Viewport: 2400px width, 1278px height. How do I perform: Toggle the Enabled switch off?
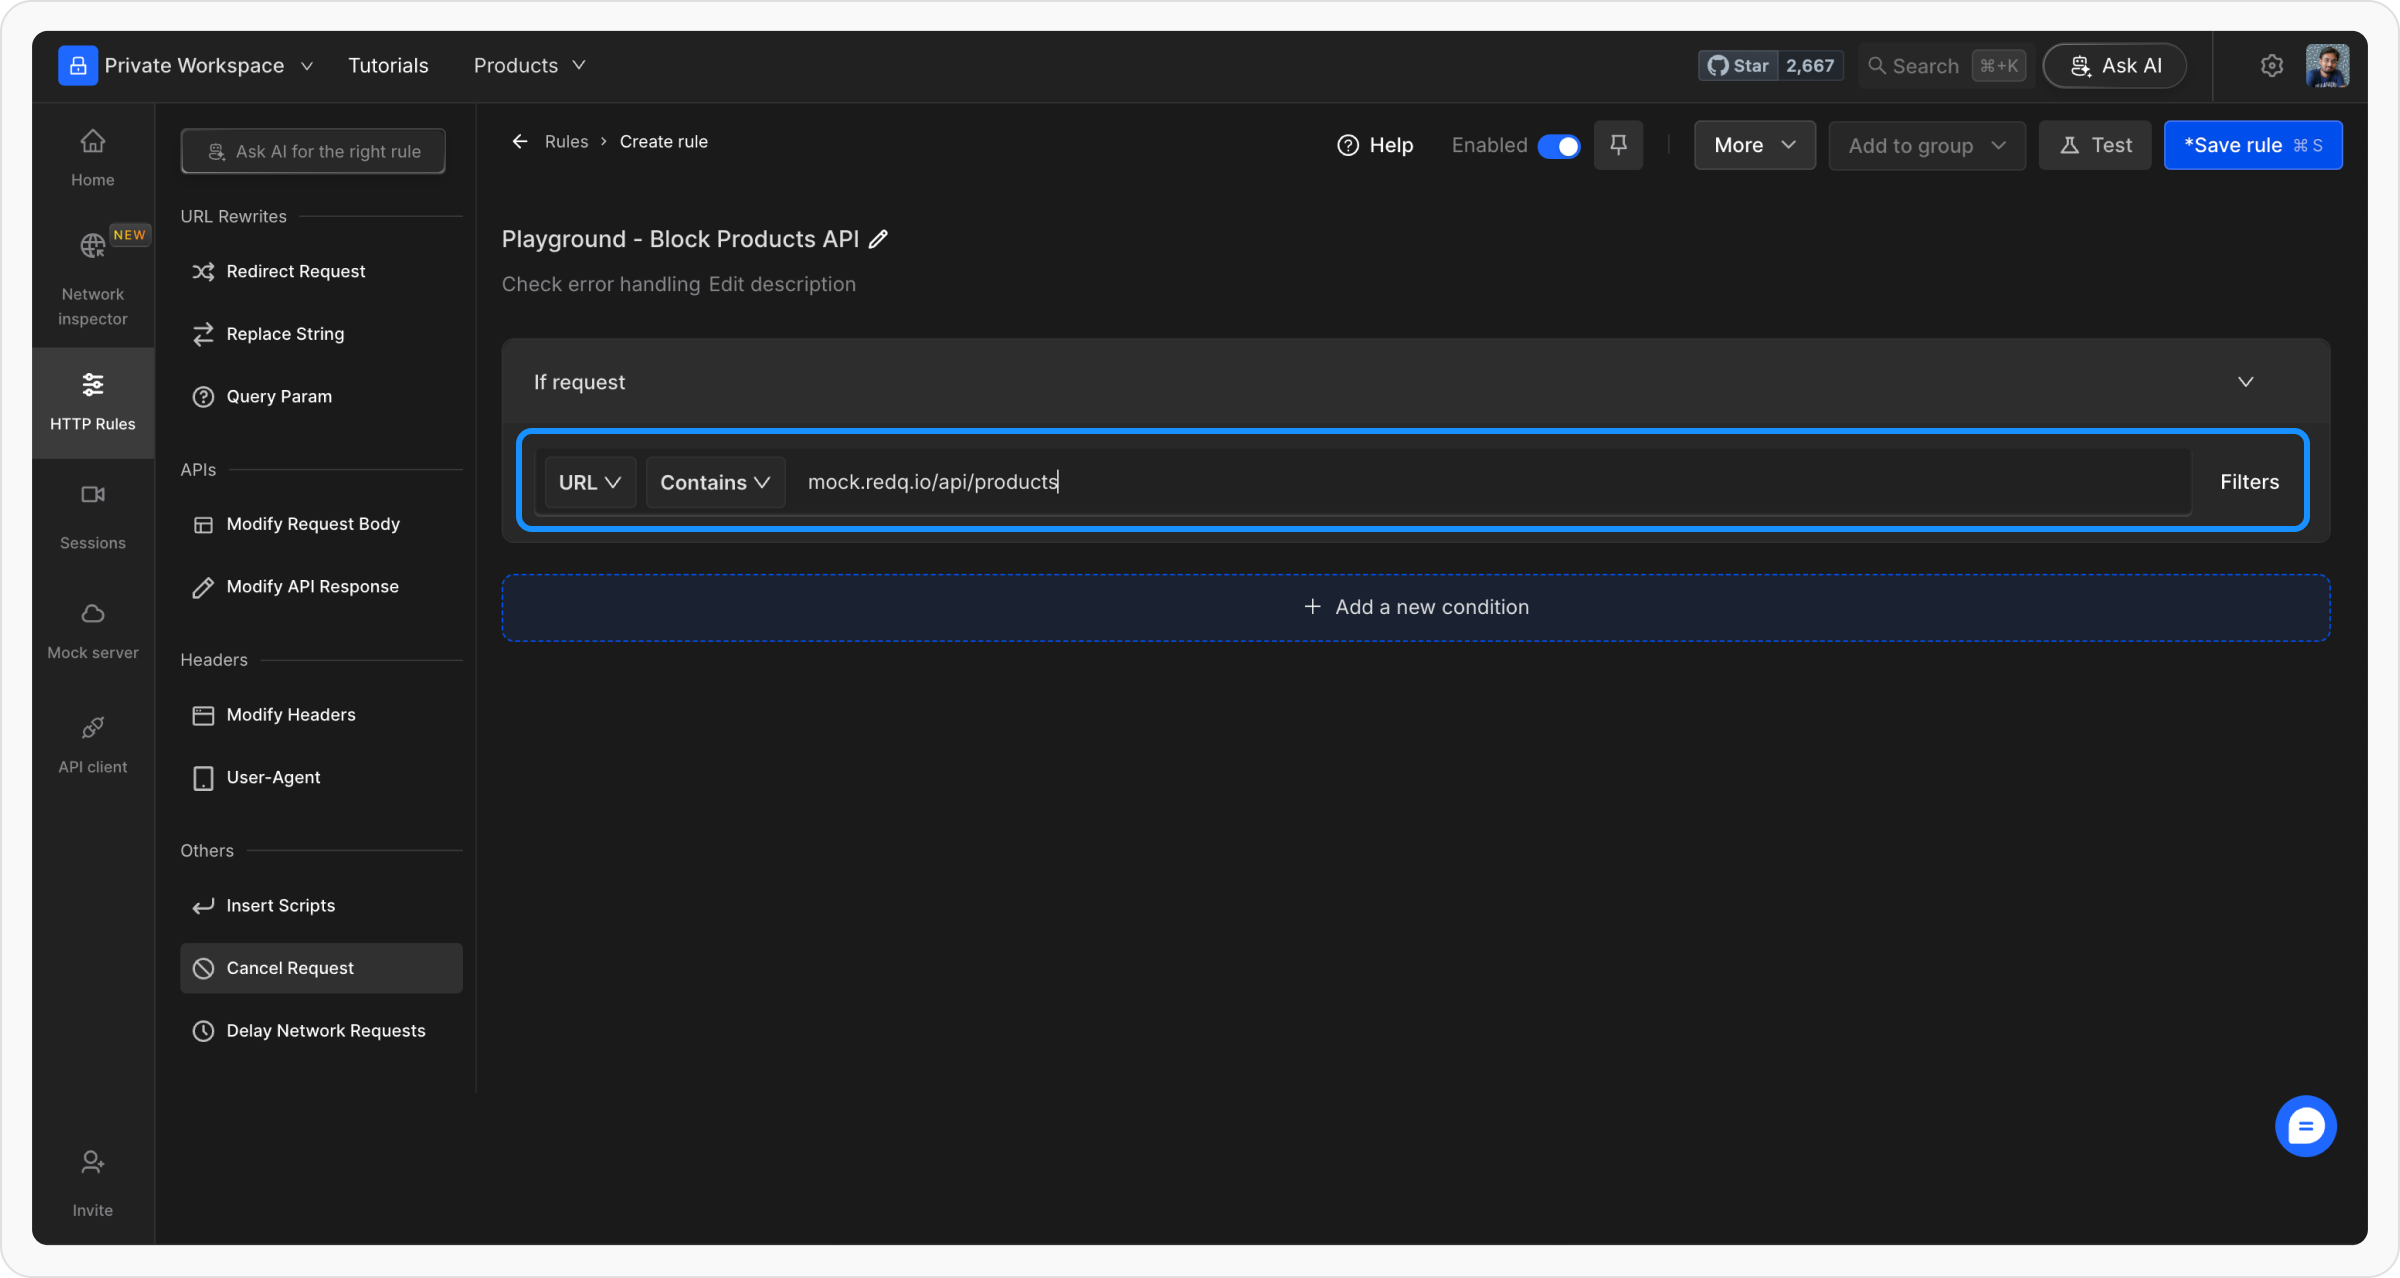[1558, 146]
